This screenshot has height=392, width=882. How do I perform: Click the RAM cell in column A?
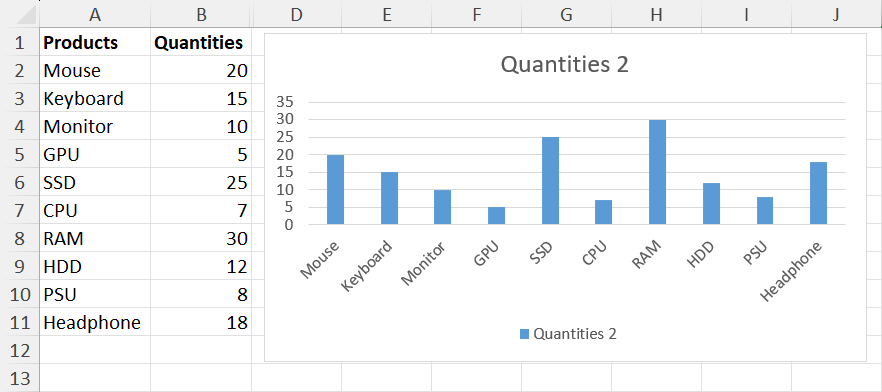coord(95,239)
